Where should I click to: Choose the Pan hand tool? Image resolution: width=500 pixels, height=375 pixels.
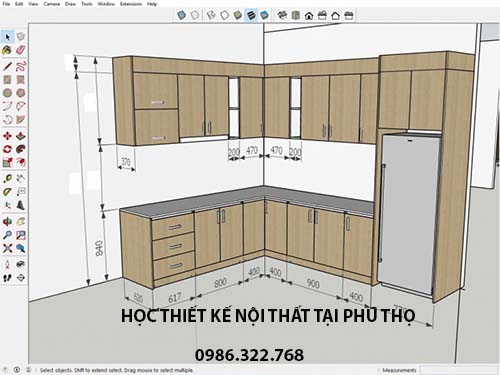[21, 221]
